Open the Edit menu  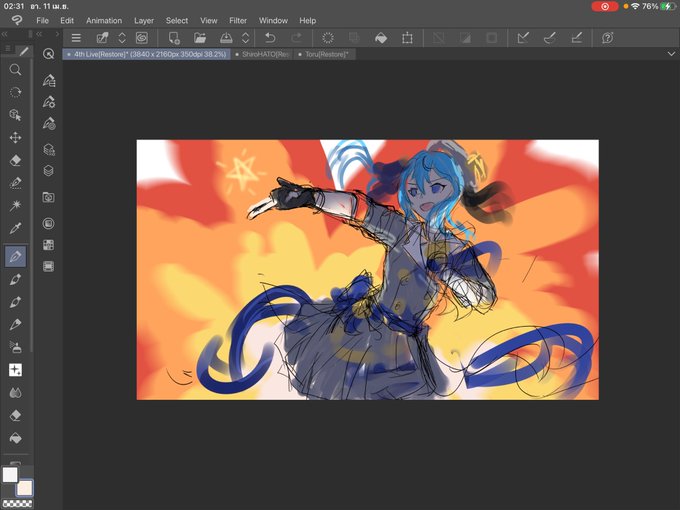[x=67, y=20]
